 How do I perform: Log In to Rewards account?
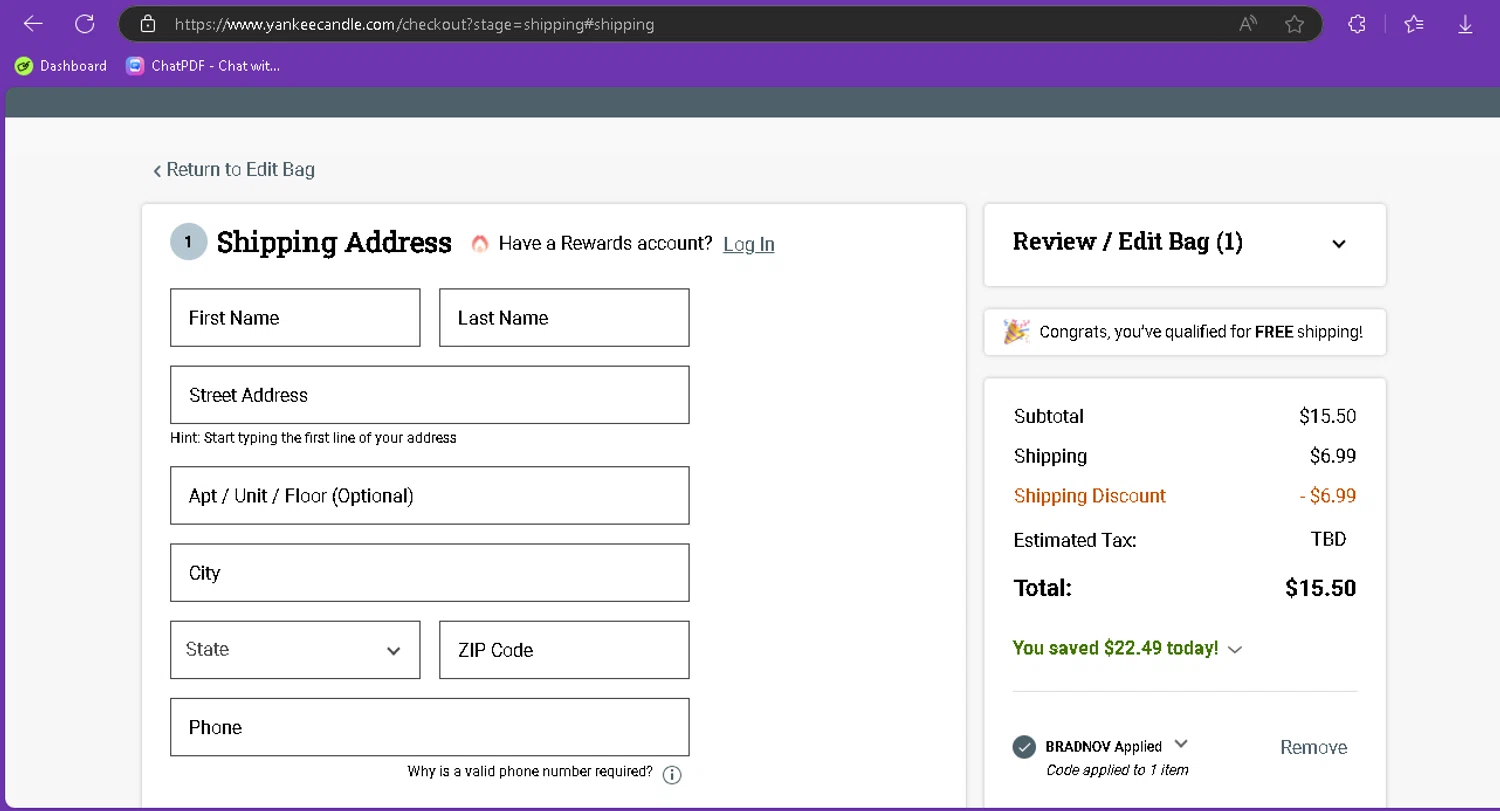point(749,244)
